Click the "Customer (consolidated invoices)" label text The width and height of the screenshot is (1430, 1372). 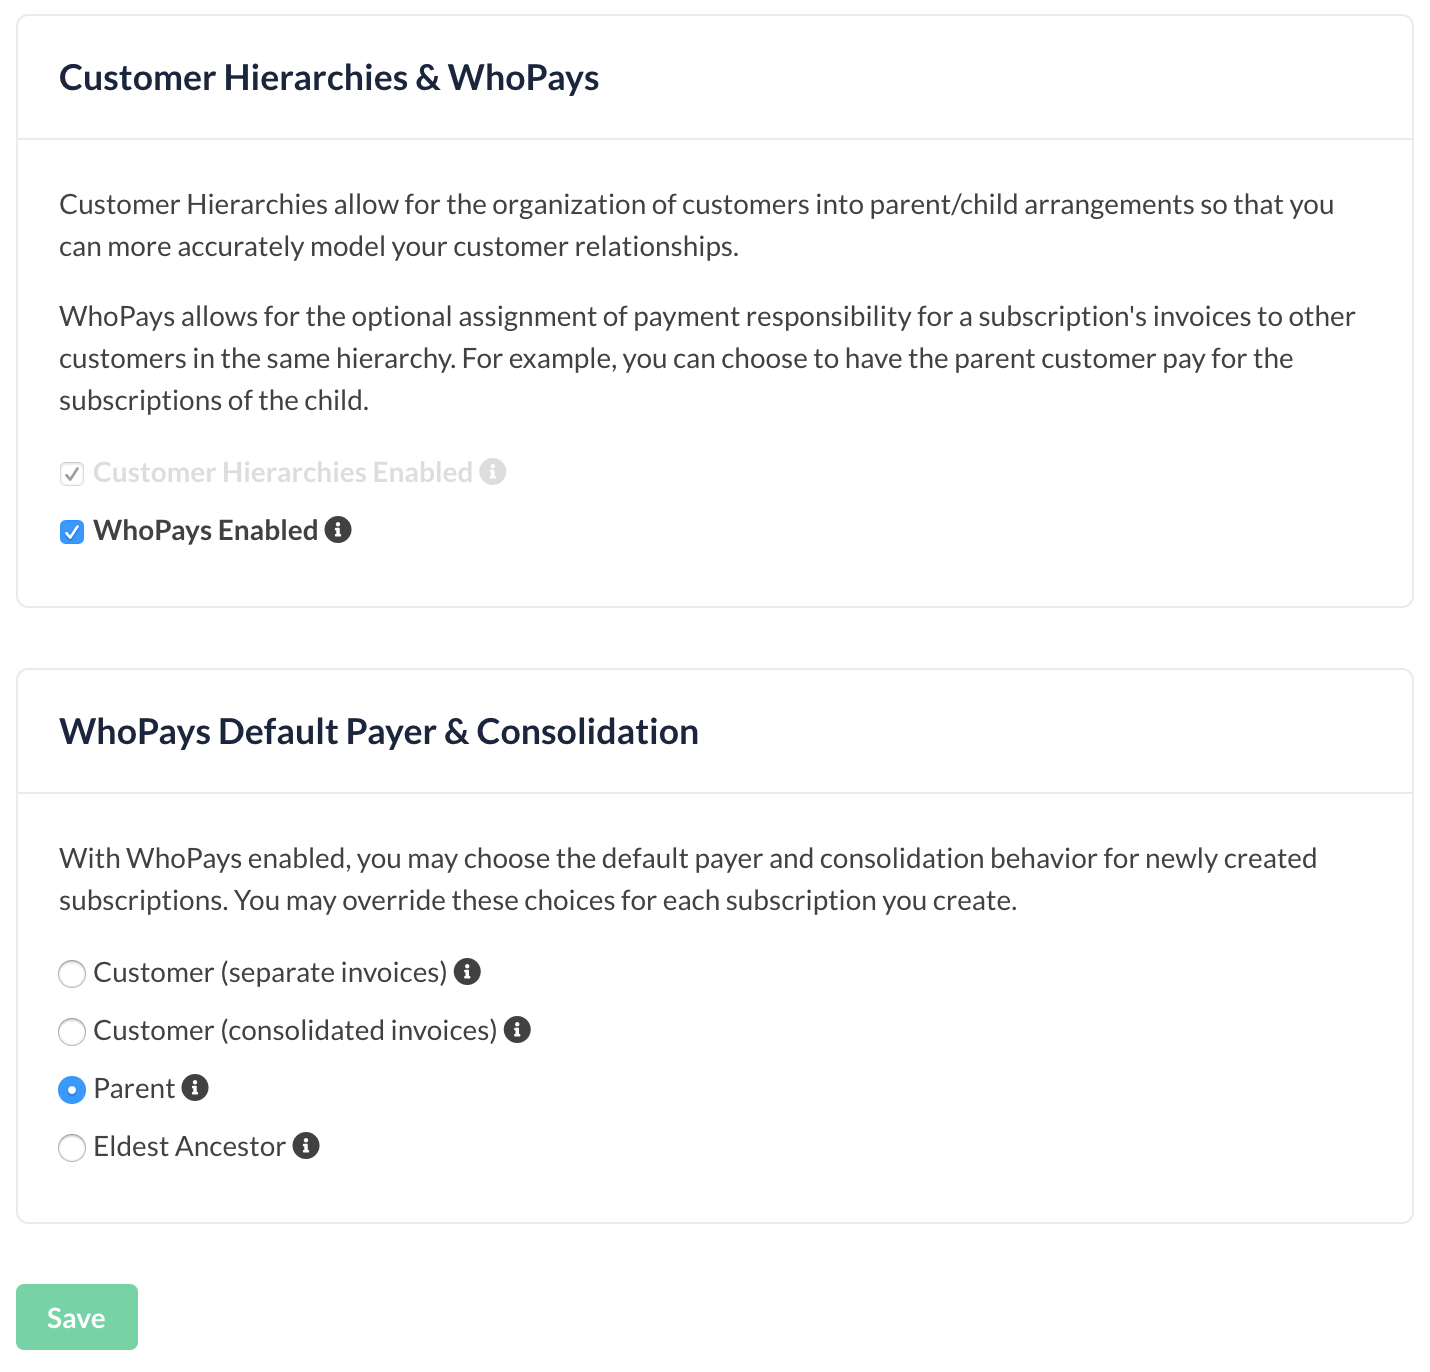coord(295,1030)
